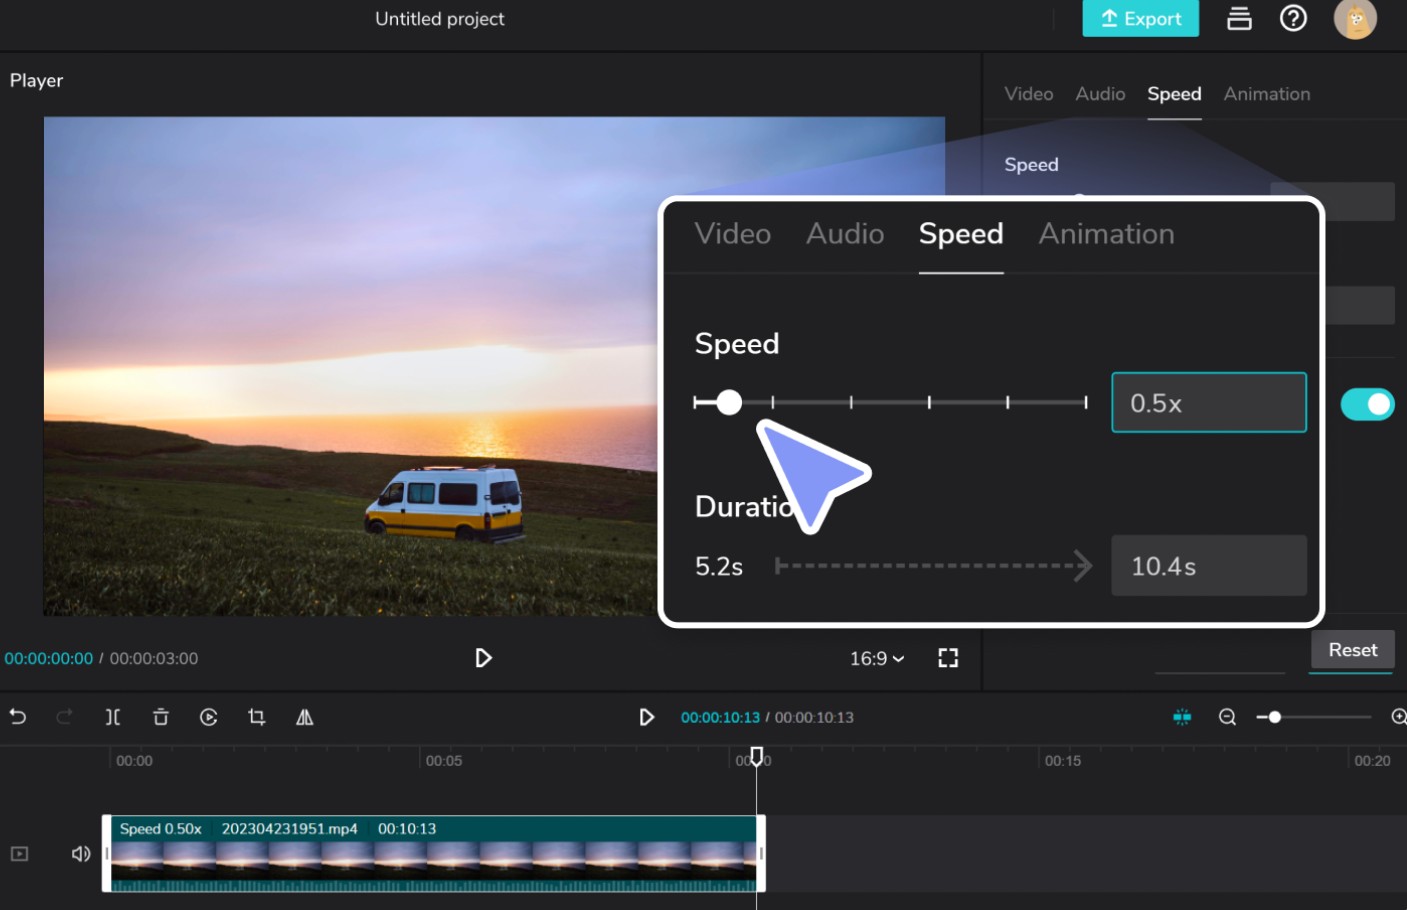Mute the video track audio
Screen dimensions: 1407x910
pyautogui.click(x=81, y=854)
